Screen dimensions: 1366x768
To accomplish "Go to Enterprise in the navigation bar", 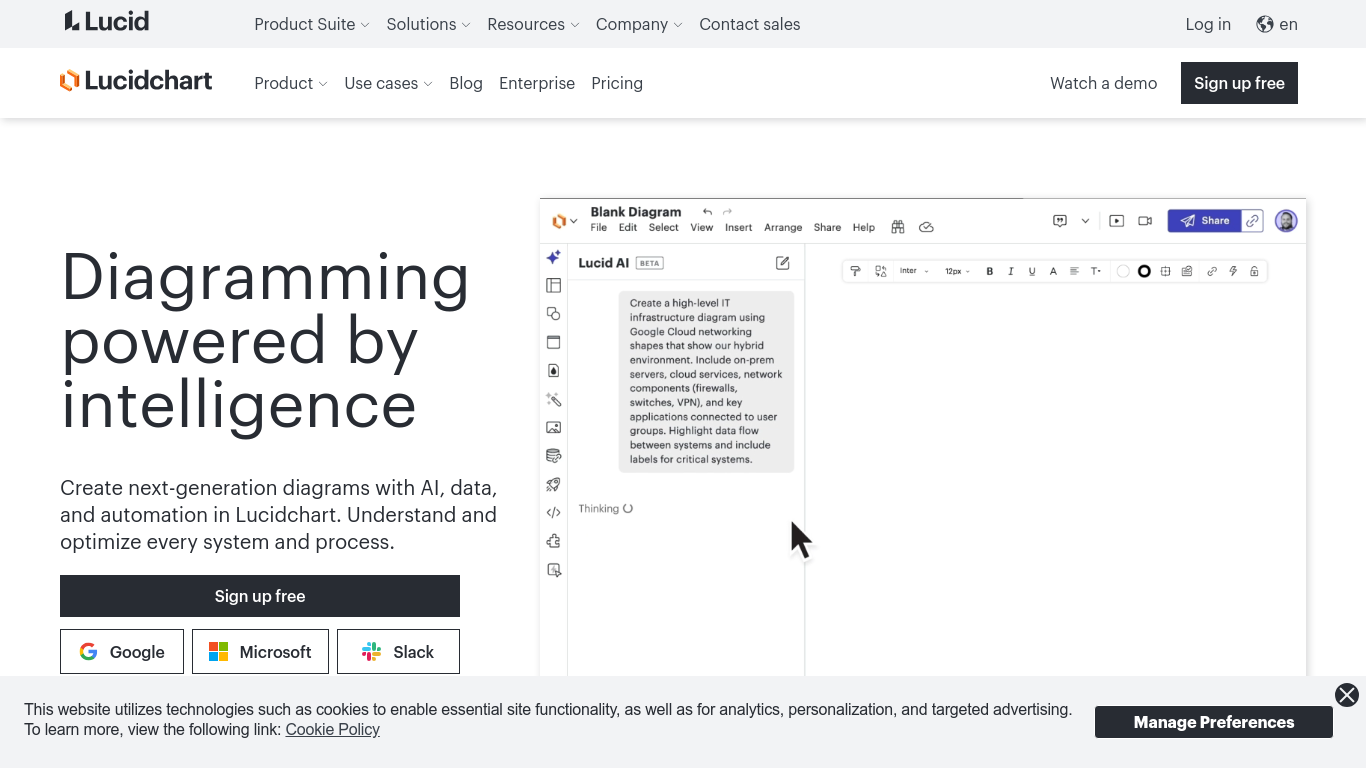I will 537,83.
